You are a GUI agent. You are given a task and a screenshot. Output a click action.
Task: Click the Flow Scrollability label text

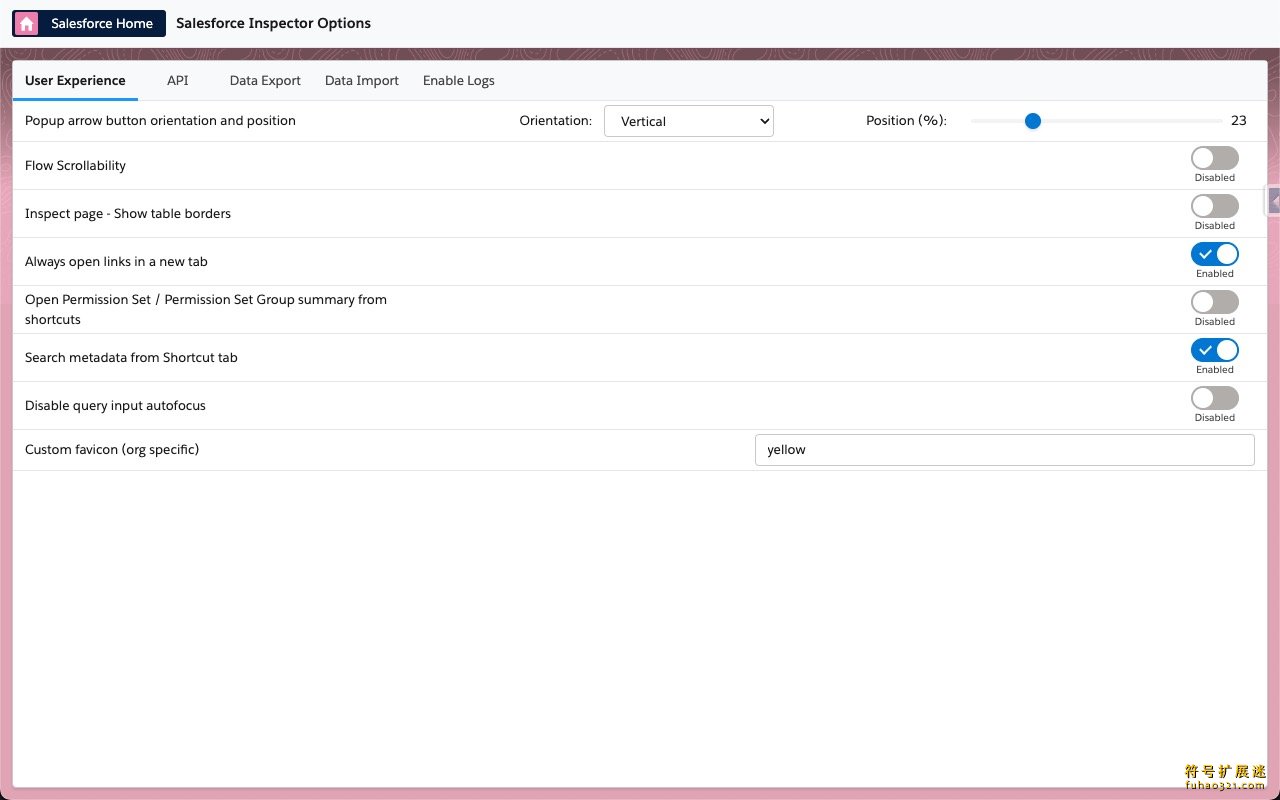(x=75, y=166)
